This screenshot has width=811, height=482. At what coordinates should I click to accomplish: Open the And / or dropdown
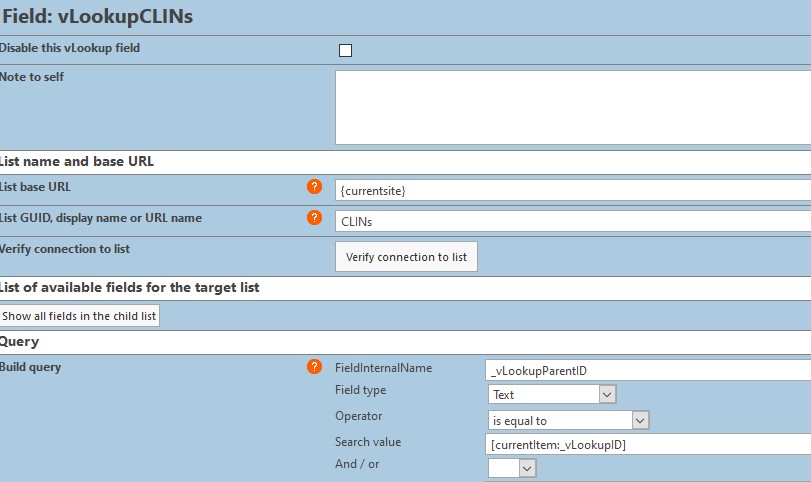512,469
